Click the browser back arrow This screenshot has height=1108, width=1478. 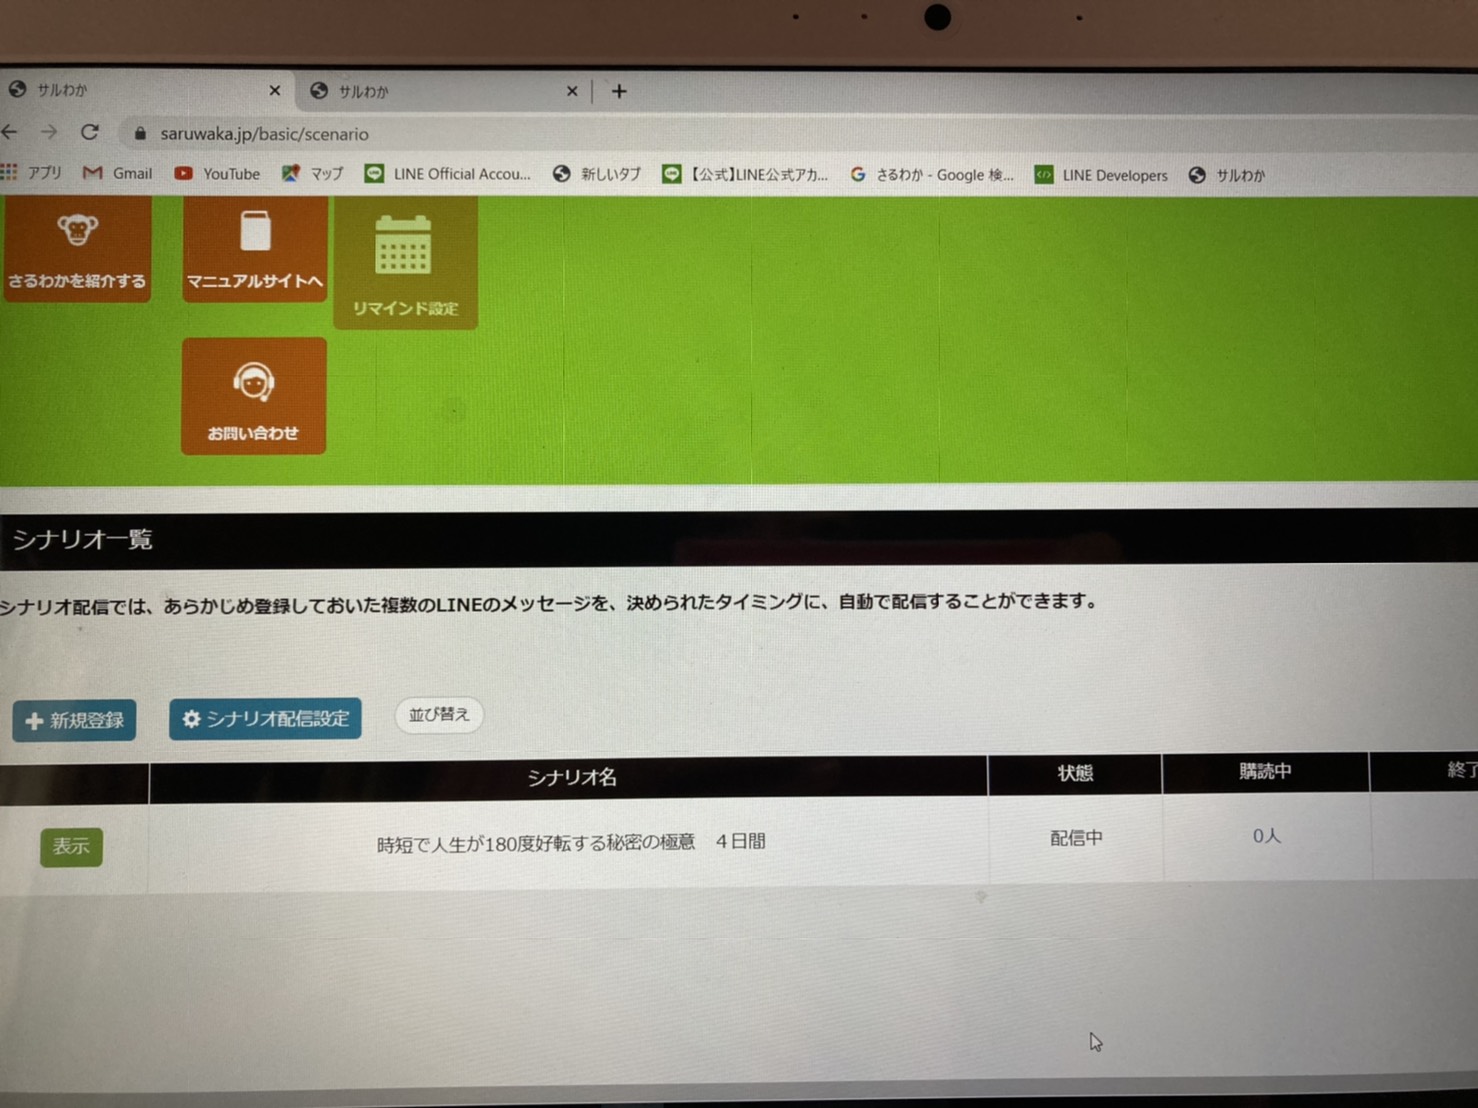click(x=10, y=132)
